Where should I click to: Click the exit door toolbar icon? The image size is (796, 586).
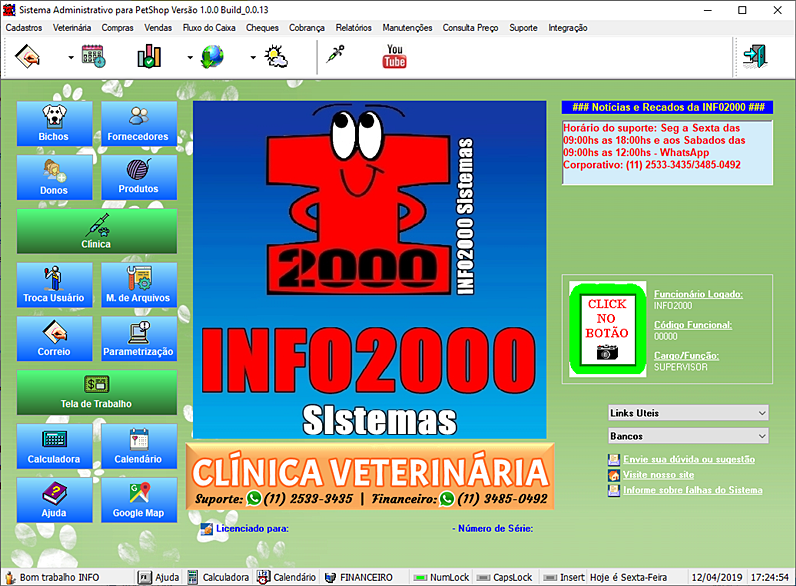pos(755,56)
